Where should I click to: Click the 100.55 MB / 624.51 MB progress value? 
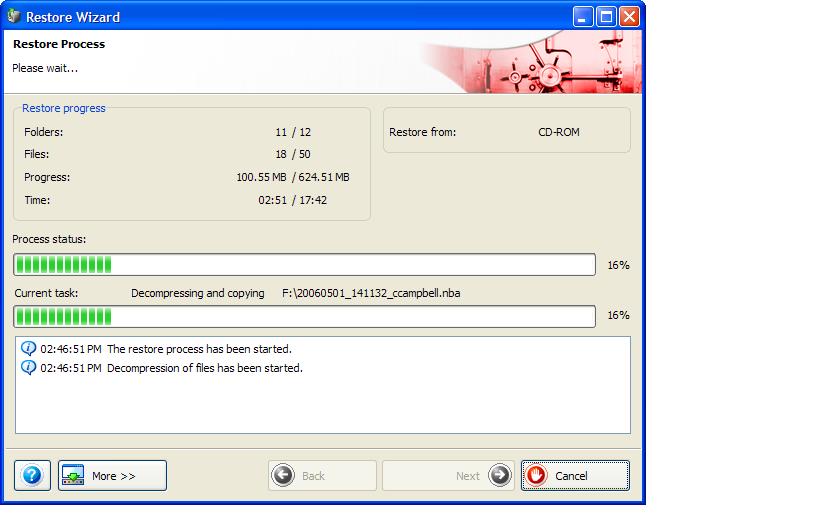point(292,178)
